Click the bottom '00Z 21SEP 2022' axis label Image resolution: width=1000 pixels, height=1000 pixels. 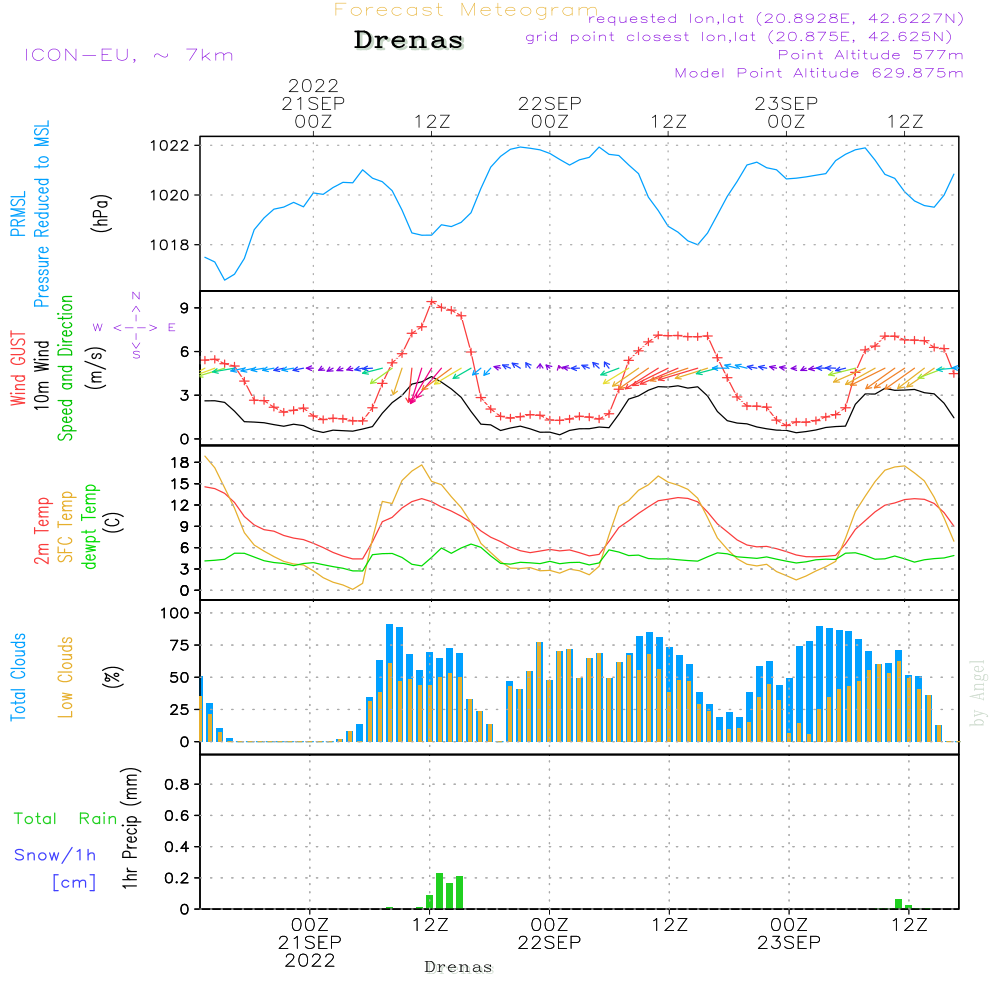(310, 943)
